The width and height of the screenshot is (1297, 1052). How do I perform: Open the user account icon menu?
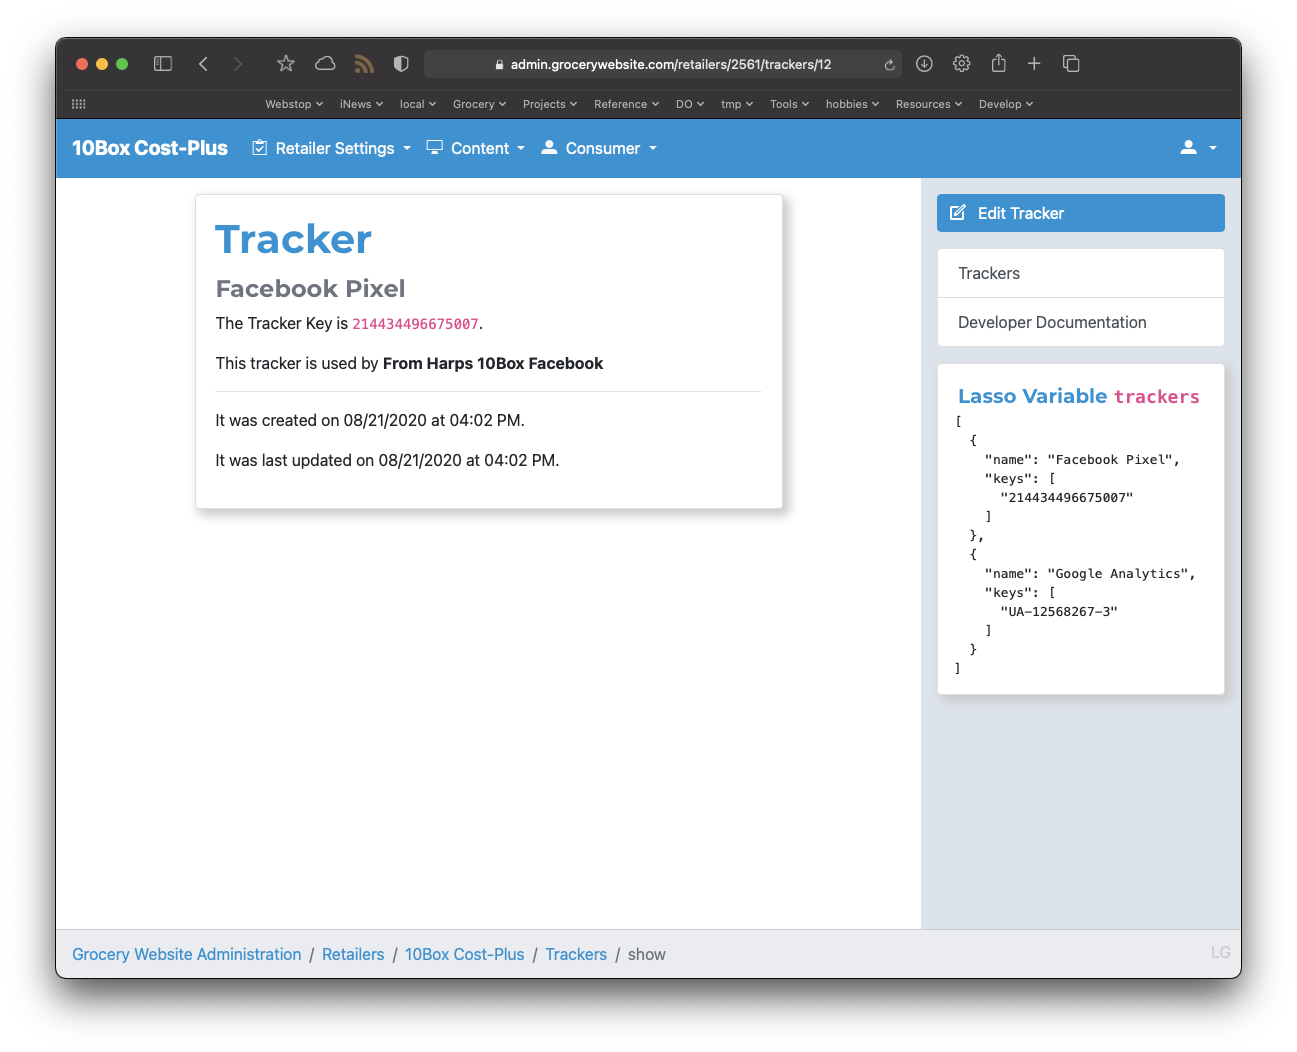tap(1188, 148)
